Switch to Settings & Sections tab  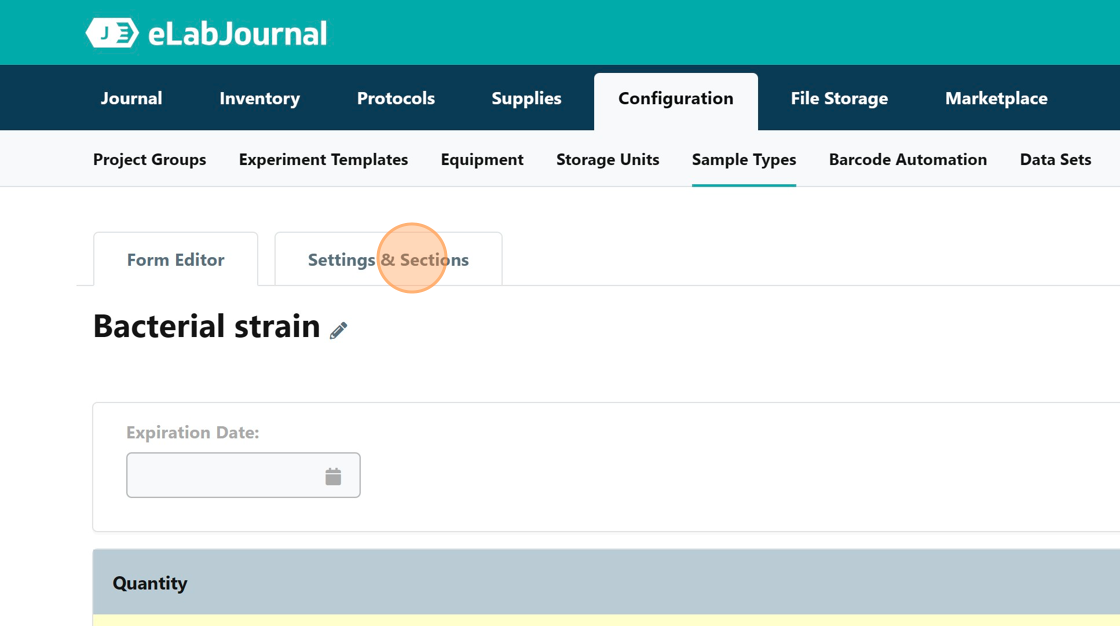click(x=389, y=259)
